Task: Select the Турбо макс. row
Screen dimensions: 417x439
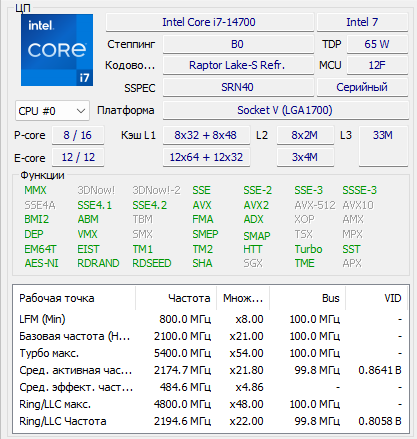Action: pos(211,353)
